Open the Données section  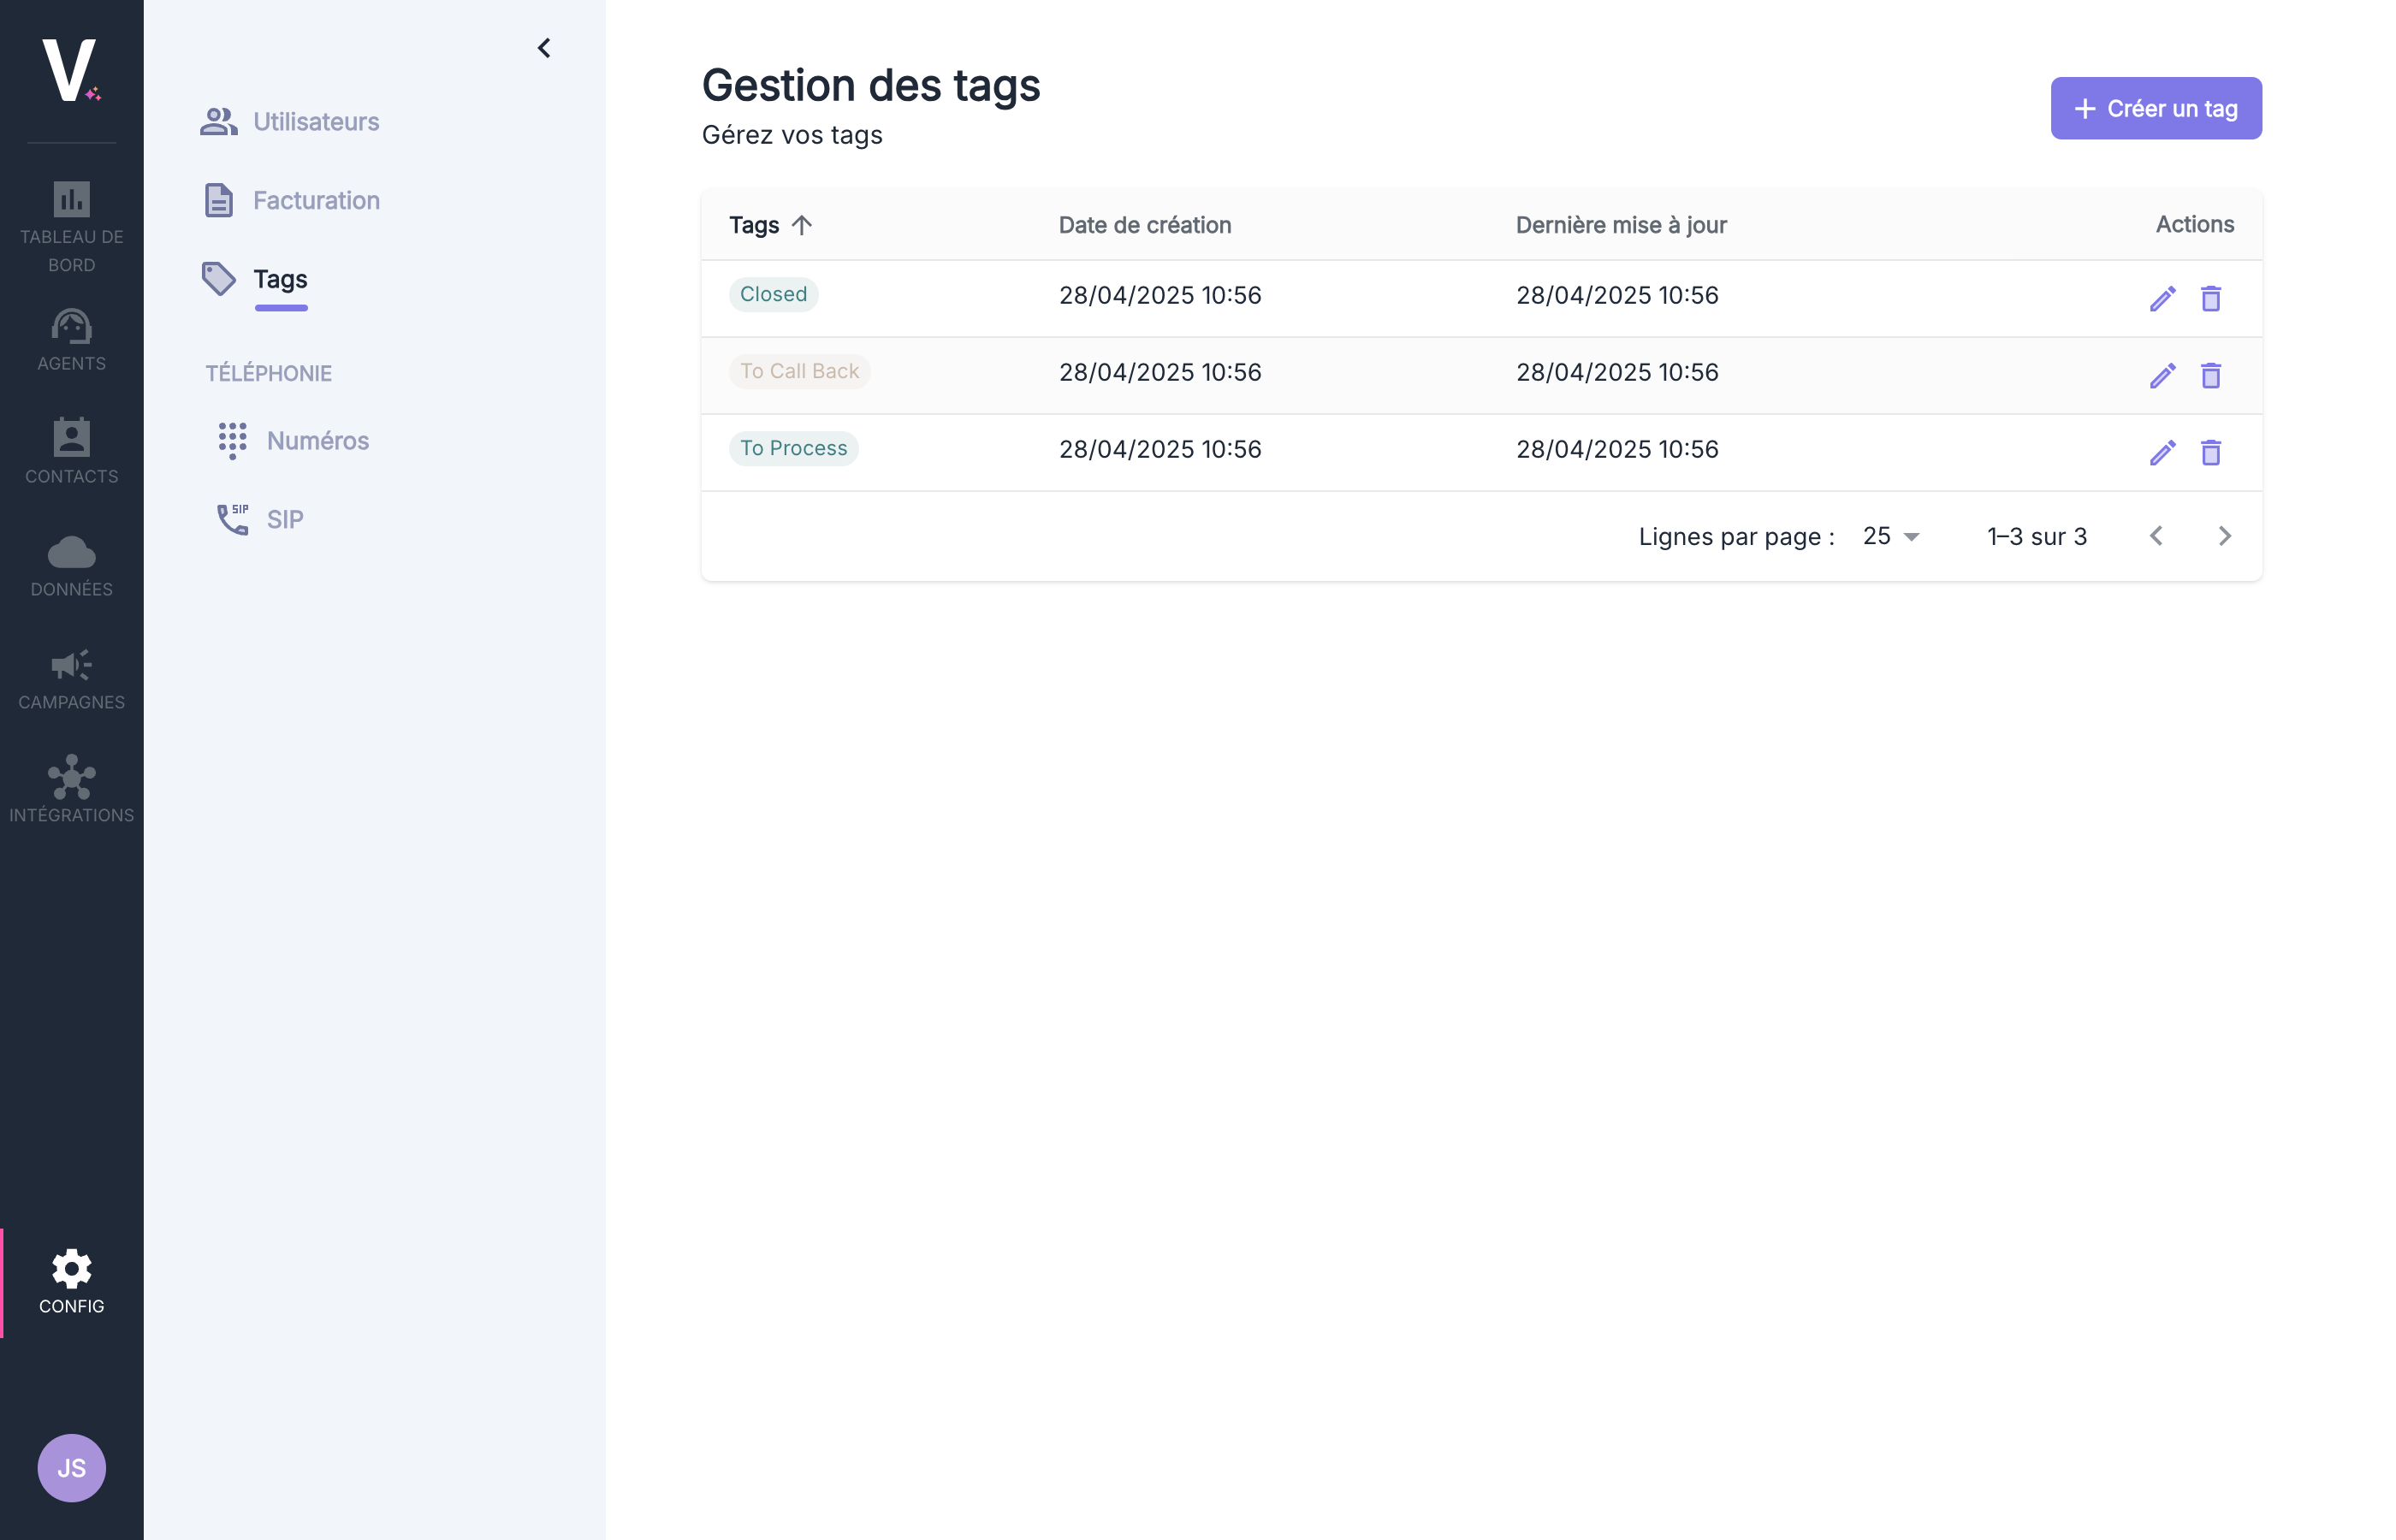(x=71, y=564)
